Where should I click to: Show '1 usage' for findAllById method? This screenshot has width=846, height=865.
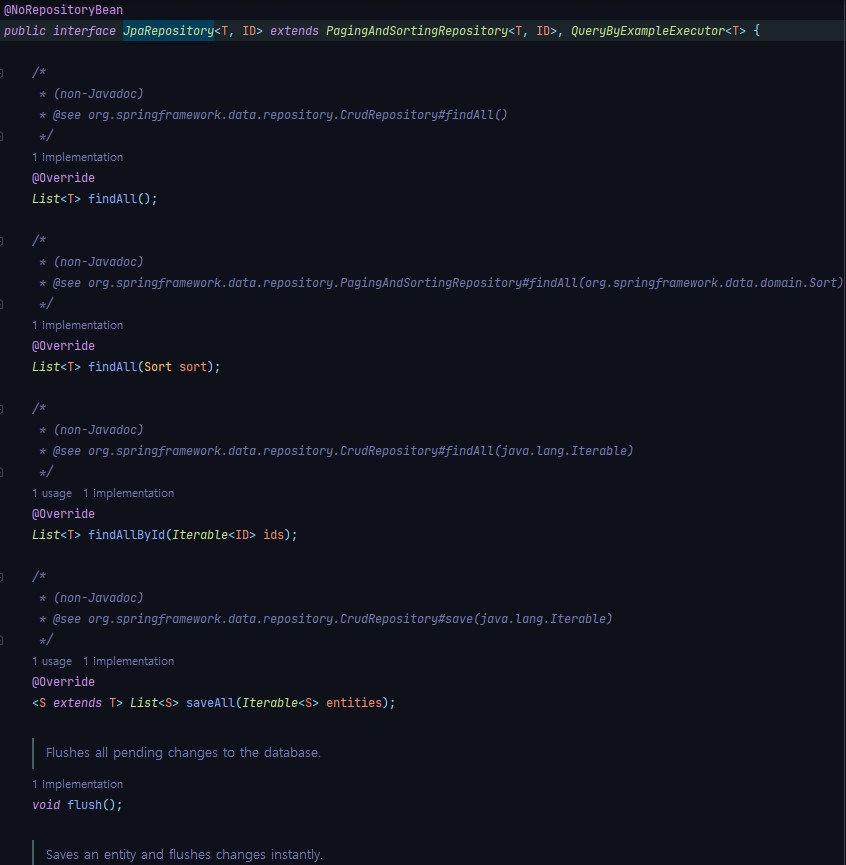(x=52, y=493)
